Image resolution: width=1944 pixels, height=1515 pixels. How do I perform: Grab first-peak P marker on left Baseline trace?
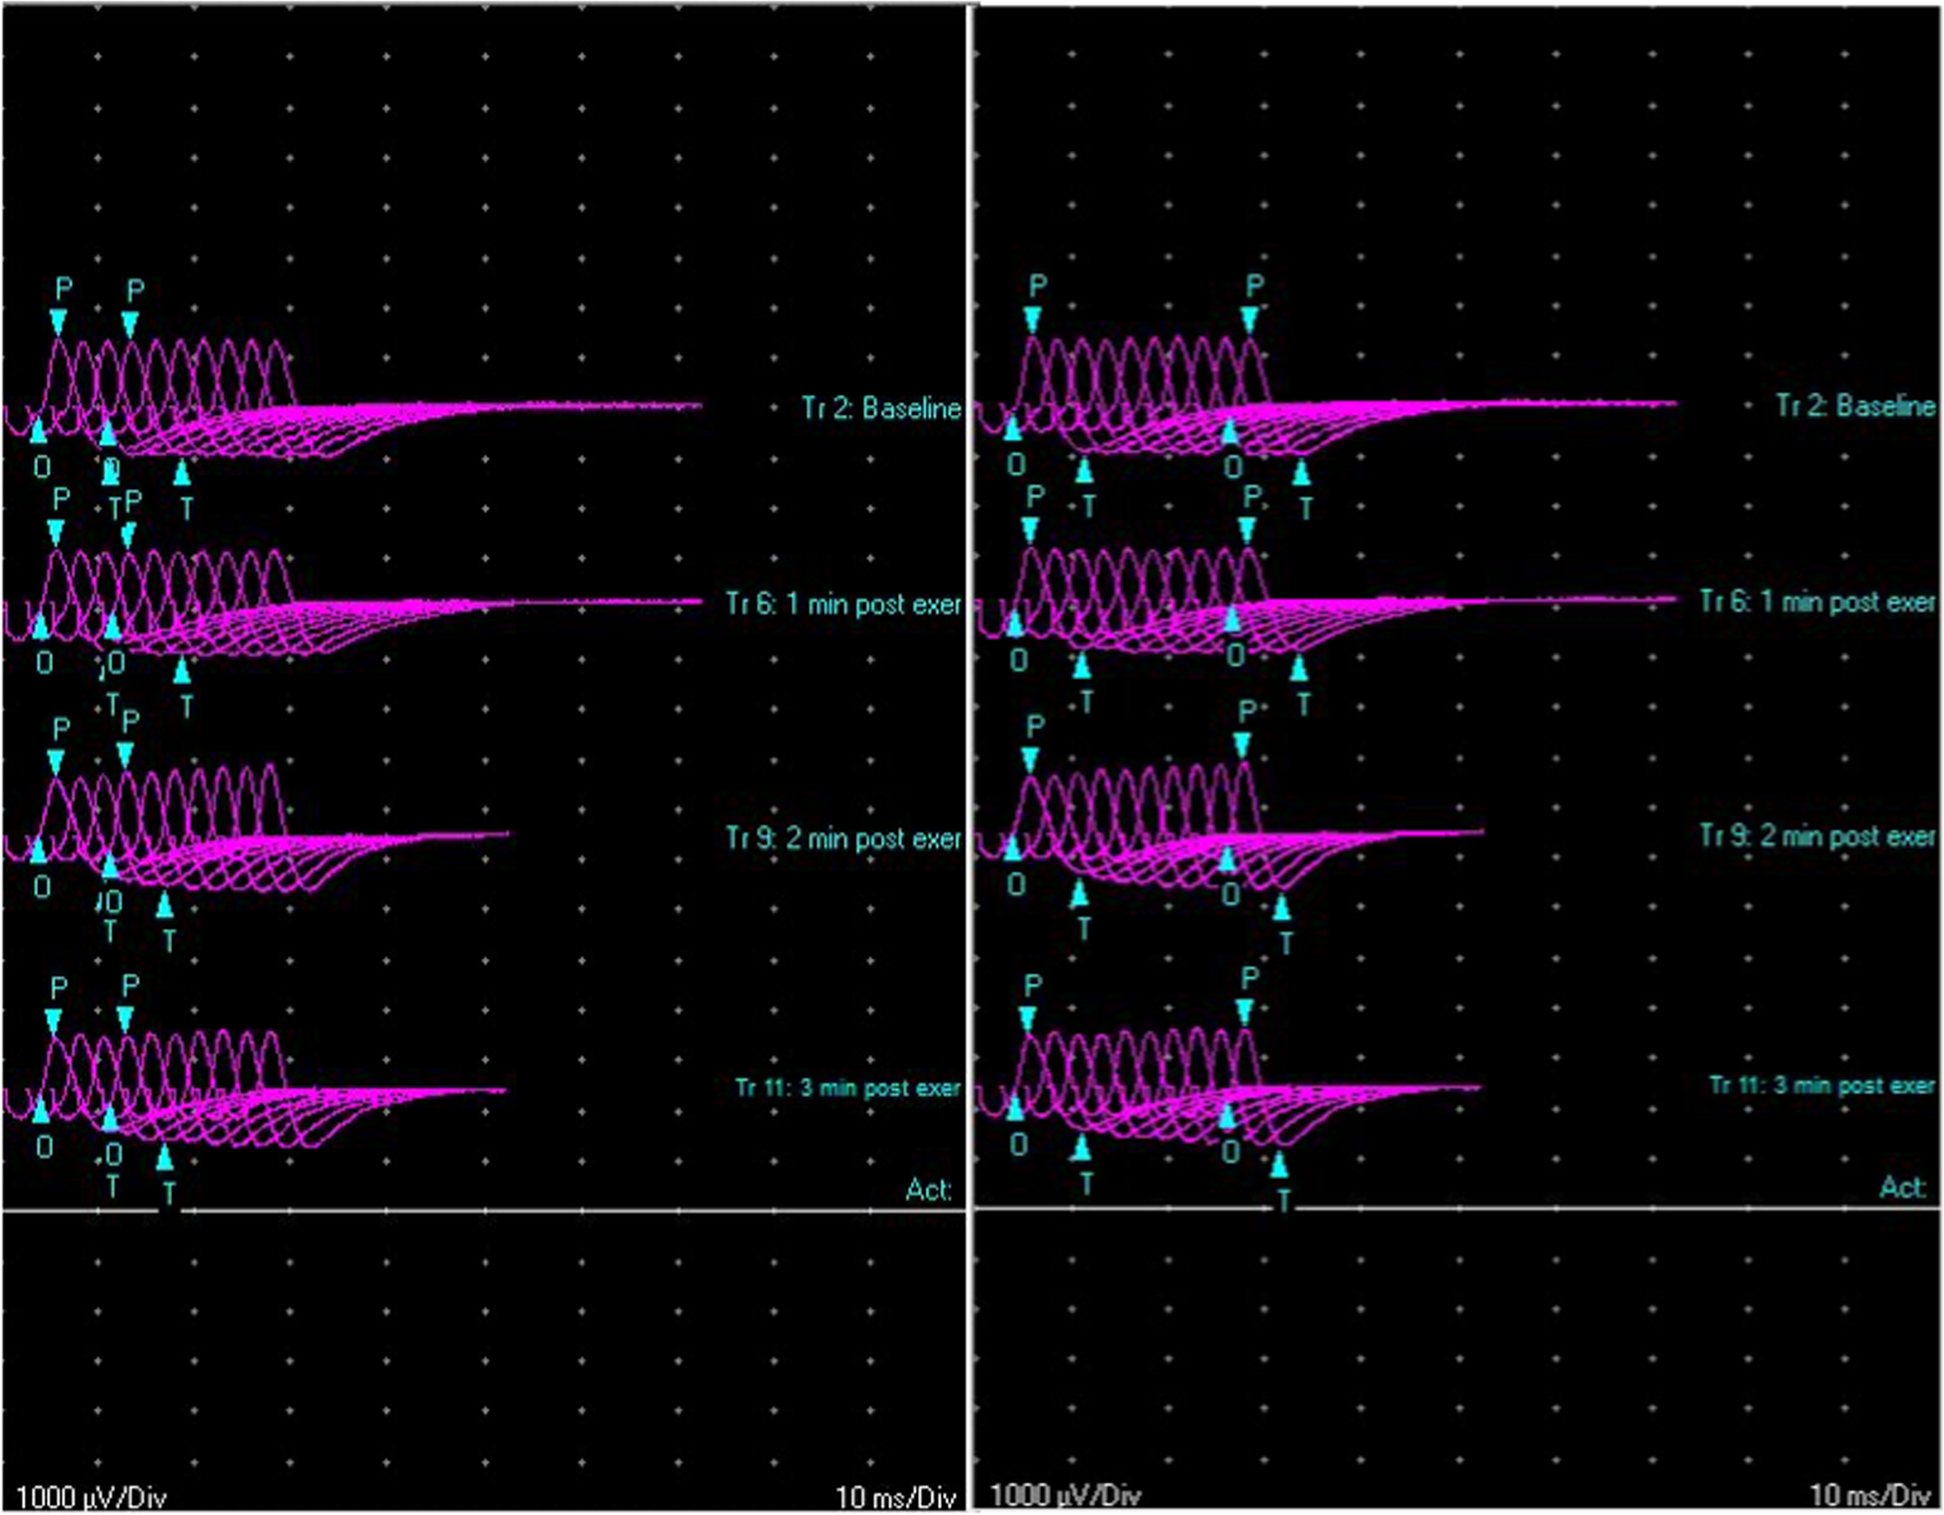(58, 323)
